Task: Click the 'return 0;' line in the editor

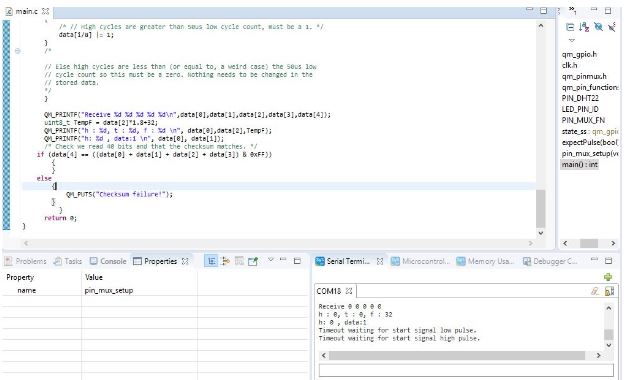Action: [x=60, y=218]
